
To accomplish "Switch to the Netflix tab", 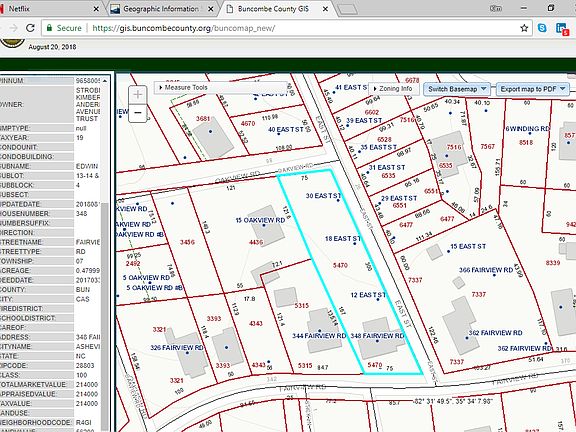I will tap(48, 9).
